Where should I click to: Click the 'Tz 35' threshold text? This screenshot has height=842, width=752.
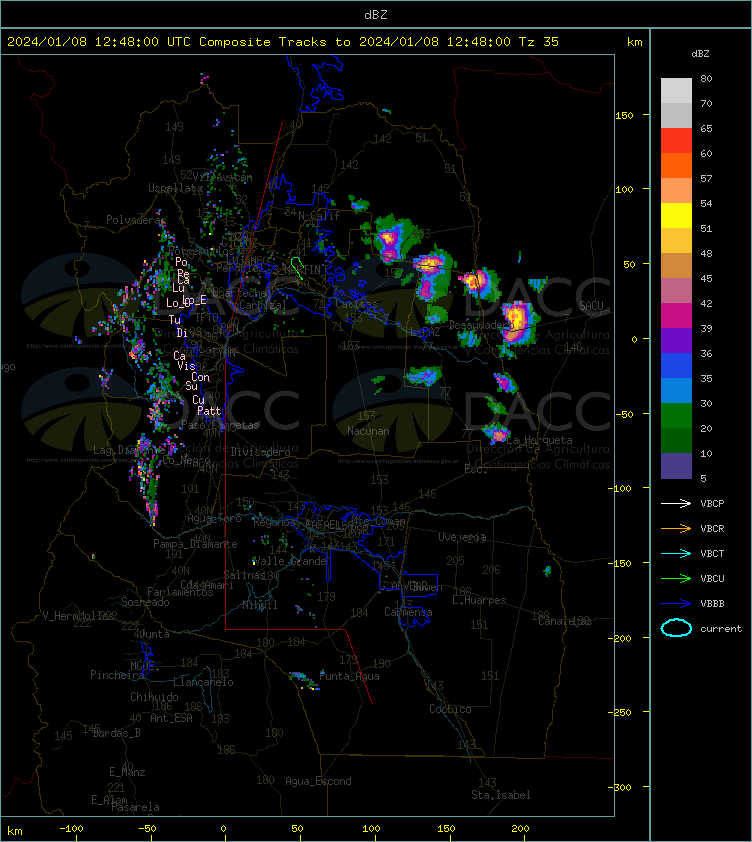pos(539,42)
